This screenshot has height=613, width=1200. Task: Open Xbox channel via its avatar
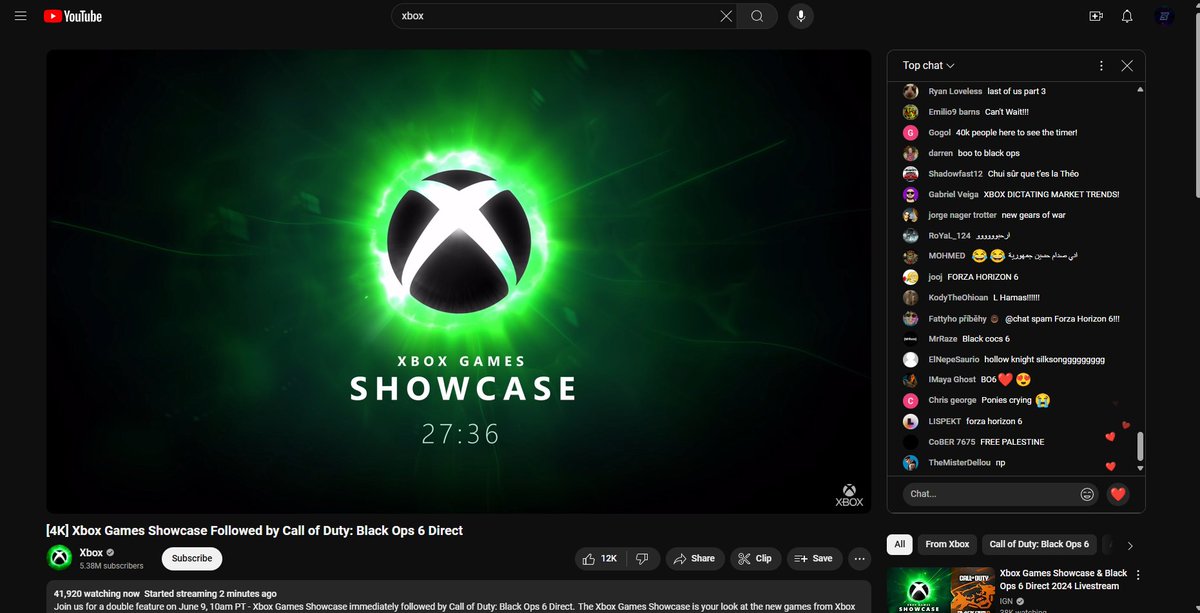(x=60, y=558)
